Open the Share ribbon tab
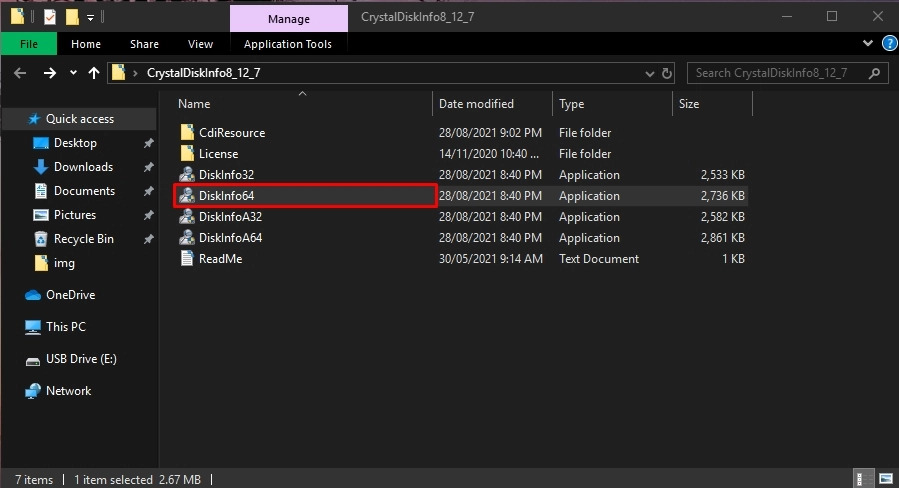The height and width of the screenshot is (488, 899). click(x=144, y=44)
